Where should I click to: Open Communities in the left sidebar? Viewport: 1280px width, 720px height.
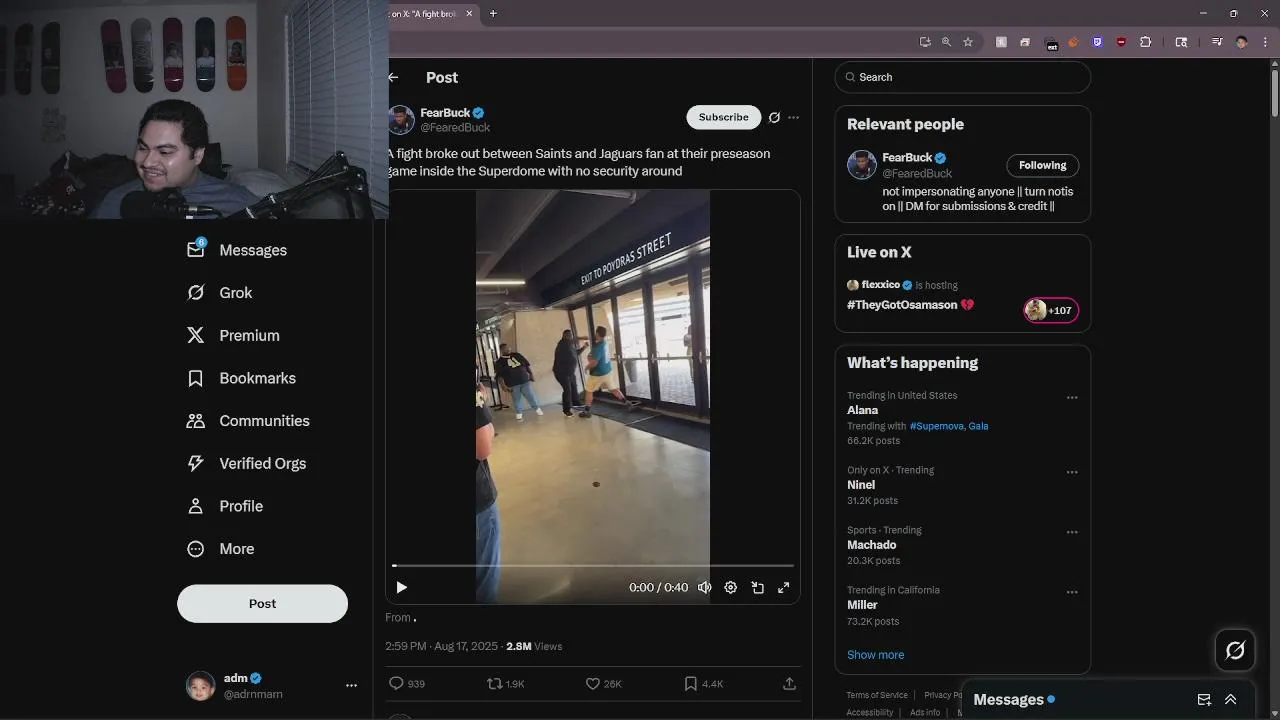[248, 421]
